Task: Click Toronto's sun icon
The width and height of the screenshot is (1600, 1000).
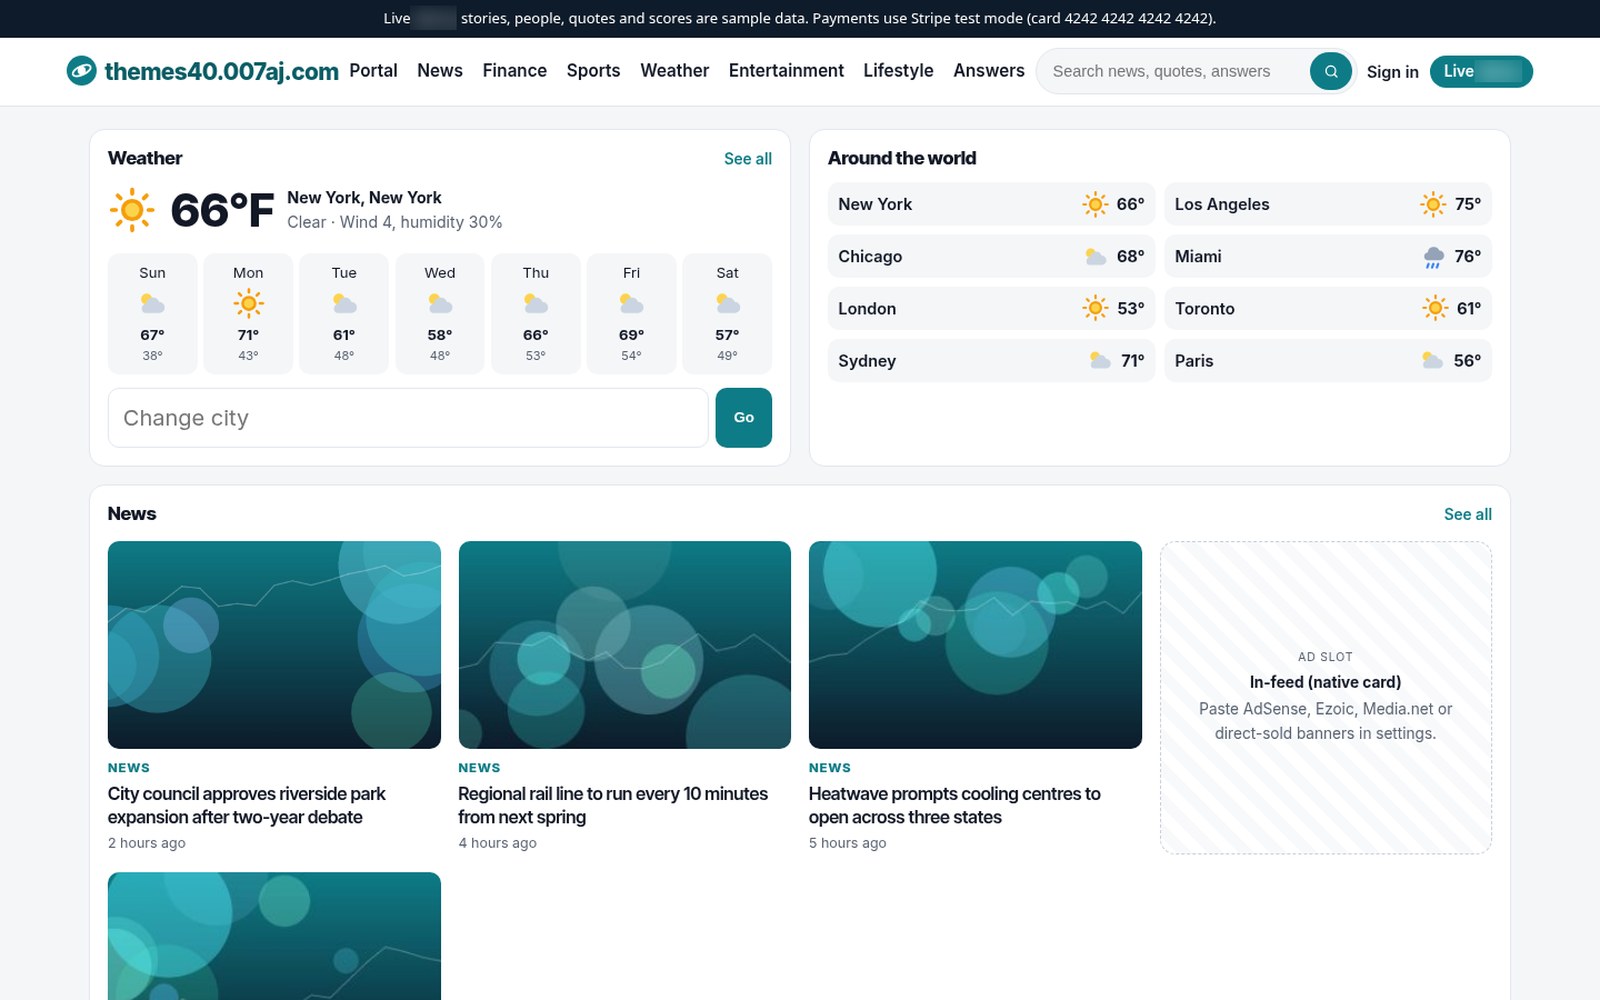Action: pos(1435,308)
